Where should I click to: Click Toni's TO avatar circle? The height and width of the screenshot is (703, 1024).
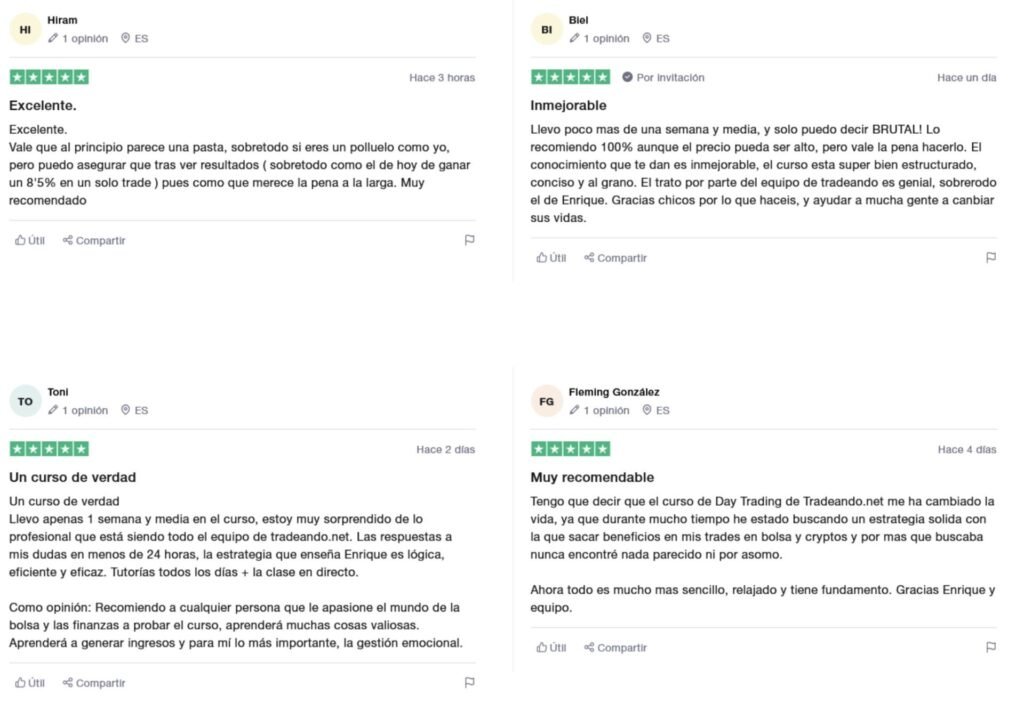point(25,401)
